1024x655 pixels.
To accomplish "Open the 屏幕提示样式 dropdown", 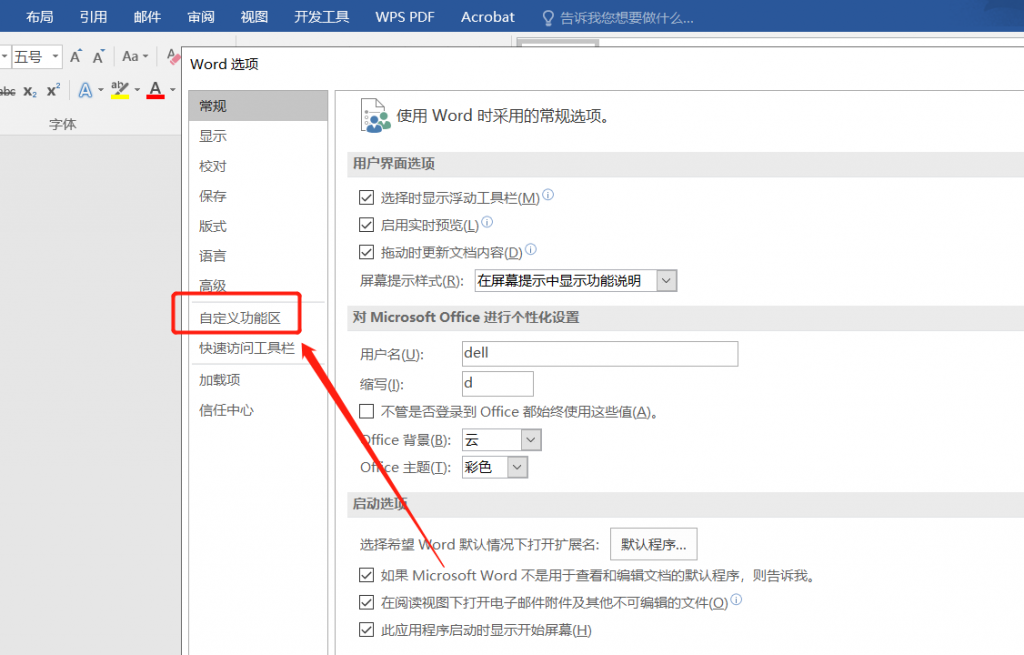I will pyautogui.click(x=575, y=281).
